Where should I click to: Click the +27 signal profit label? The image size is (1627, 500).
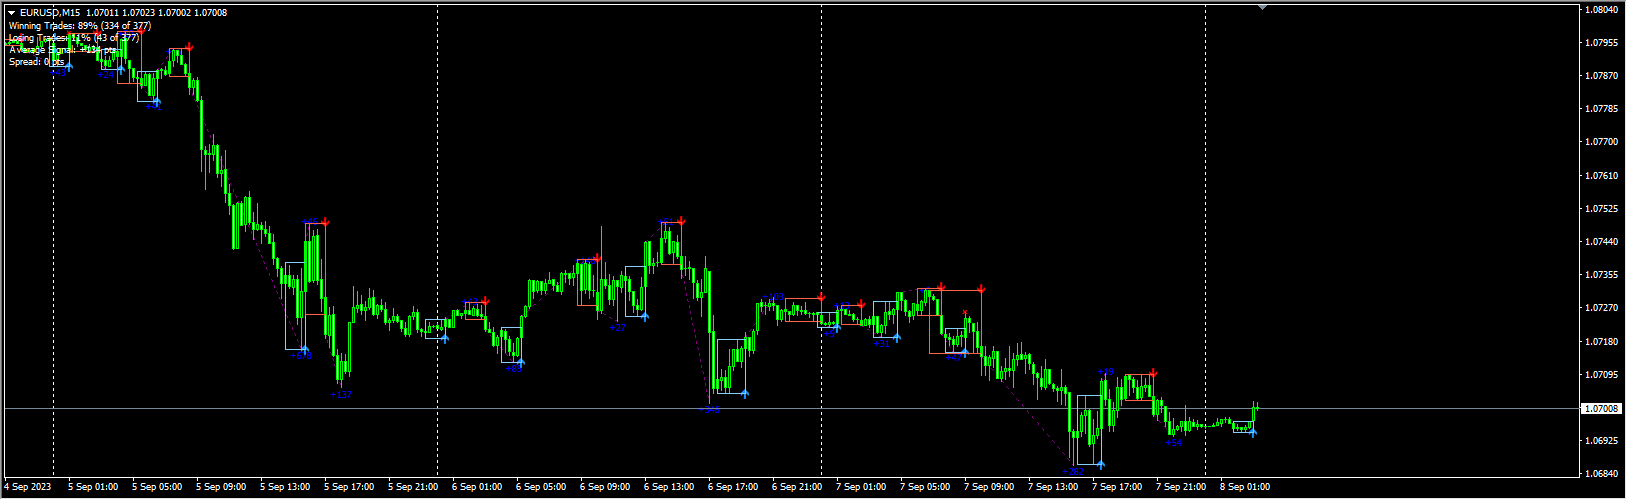(617, 328)
